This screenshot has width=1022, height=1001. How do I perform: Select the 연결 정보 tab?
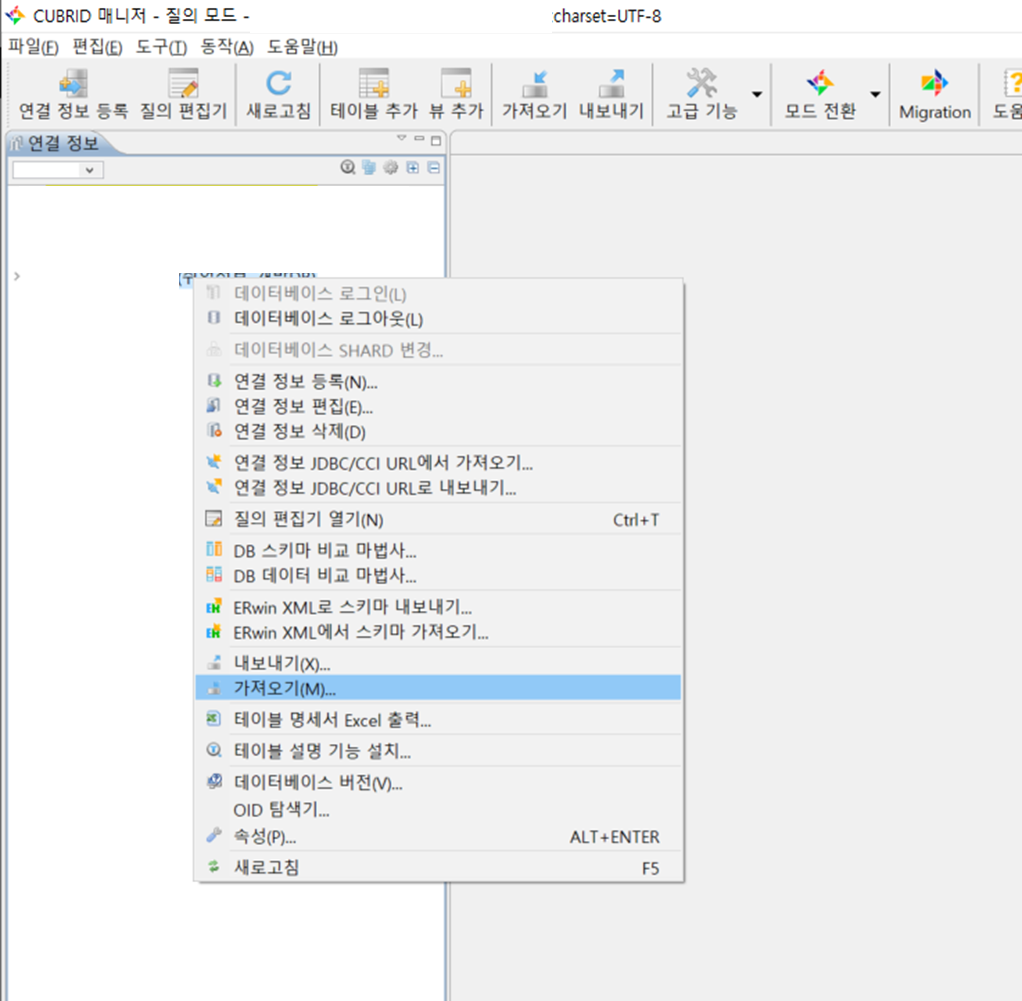pyautogui.click(x=63, y=143)
